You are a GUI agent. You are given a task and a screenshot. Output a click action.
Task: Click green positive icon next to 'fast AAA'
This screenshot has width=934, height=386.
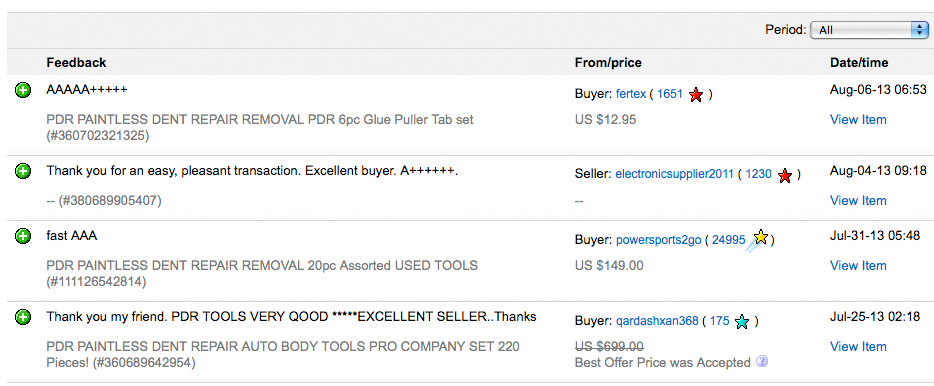[23, 236]
